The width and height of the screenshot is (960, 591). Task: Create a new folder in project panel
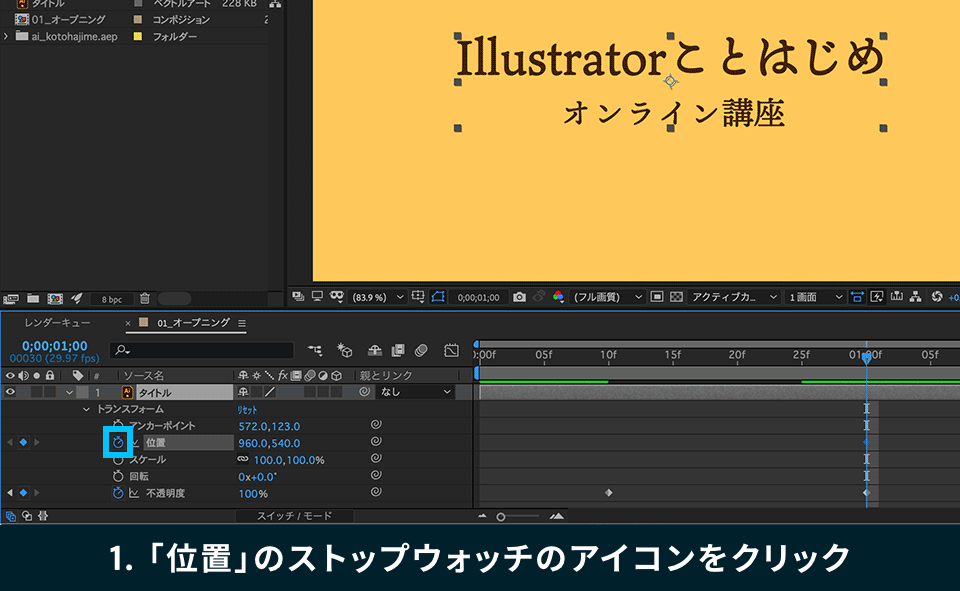coord(33,298)
